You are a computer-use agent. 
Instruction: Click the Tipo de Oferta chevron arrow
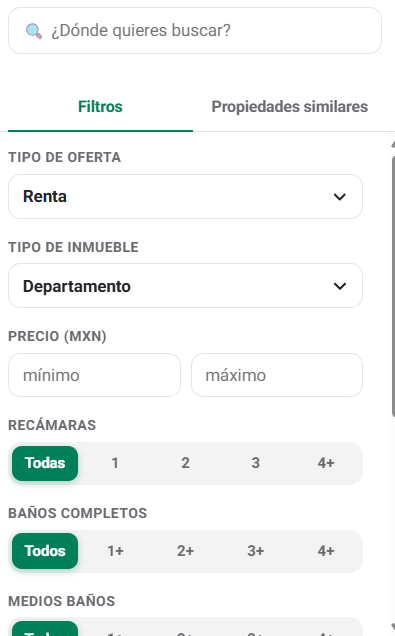point(339,197)
